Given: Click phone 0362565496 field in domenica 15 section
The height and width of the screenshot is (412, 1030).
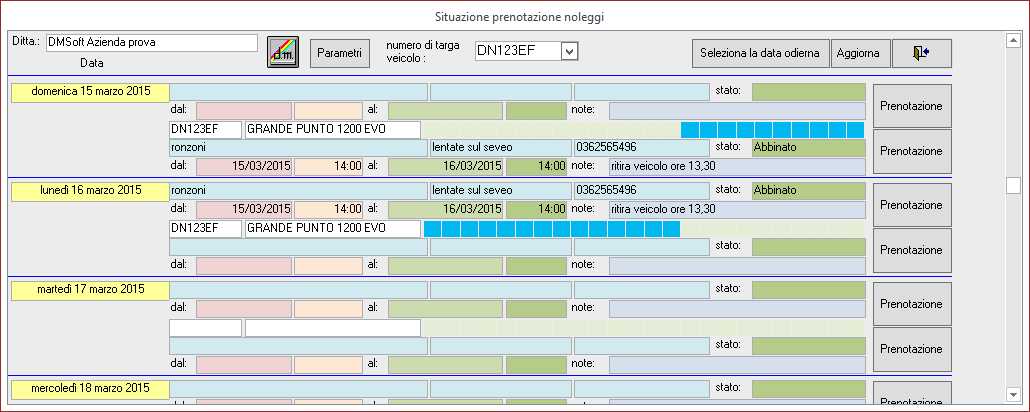Looking at the screenshot, I should click(x=642, y=148).
